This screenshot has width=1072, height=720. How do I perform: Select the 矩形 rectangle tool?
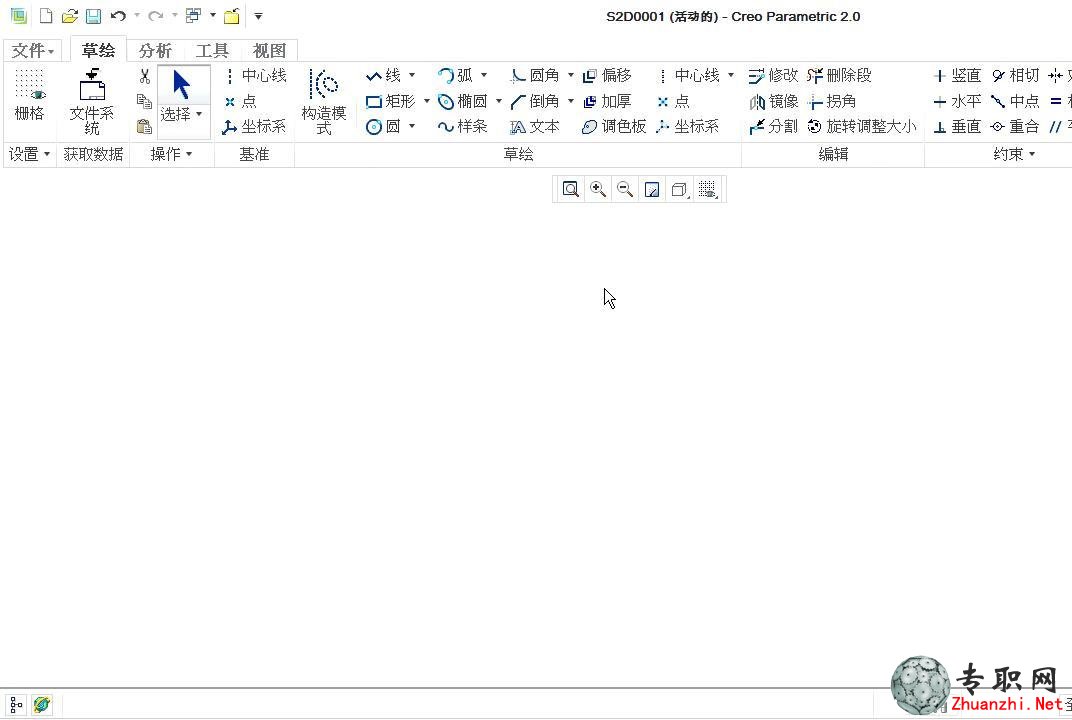tap(391, 101)
